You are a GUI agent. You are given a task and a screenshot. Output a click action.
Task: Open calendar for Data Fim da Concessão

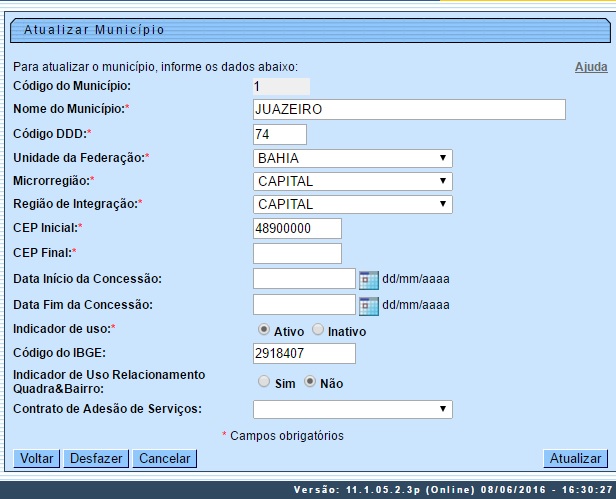coord(369,305)
